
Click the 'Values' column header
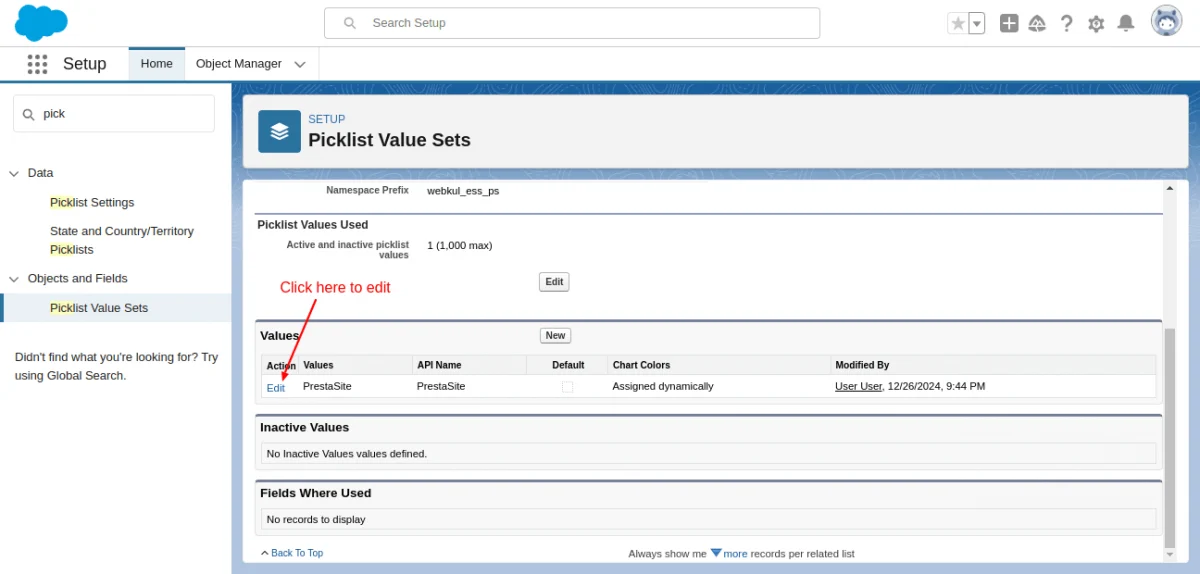pyautogui.click(x=318, y=365)
